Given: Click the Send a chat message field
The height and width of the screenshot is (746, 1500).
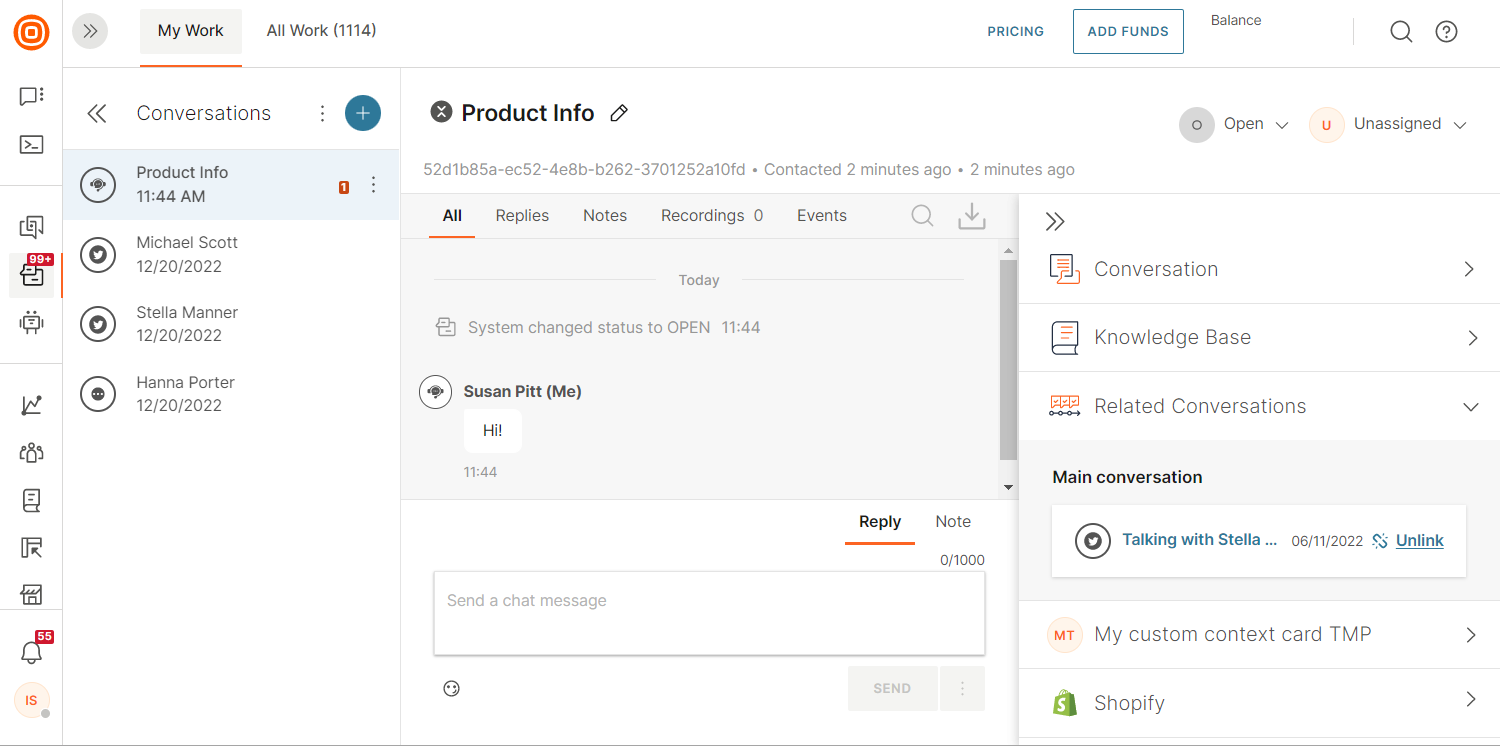Looking at the screenshot, I should [708, 613].
